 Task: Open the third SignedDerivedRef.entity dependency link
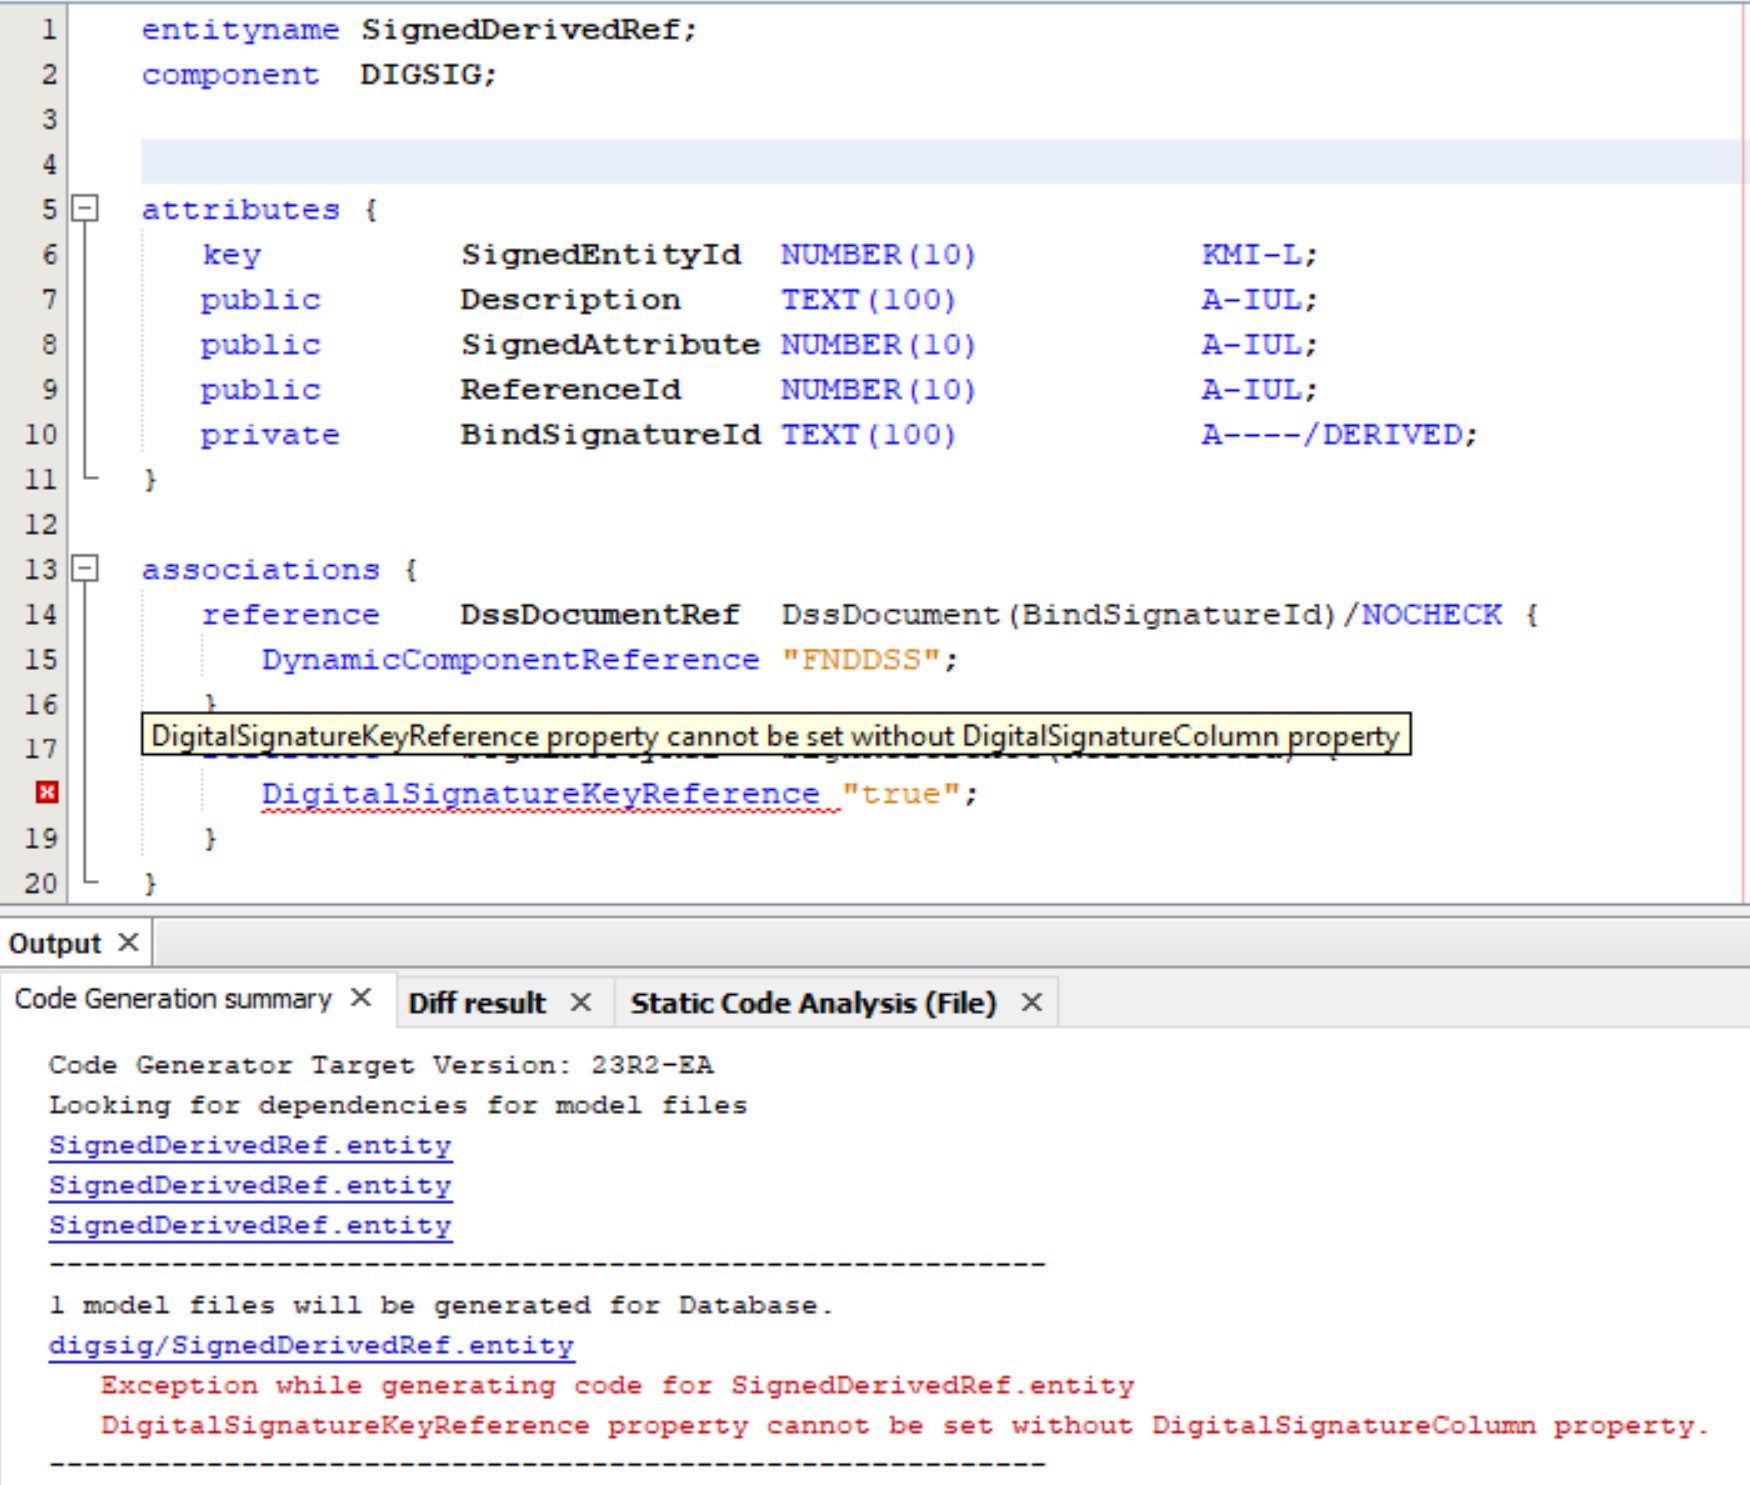coord(250,1225)
